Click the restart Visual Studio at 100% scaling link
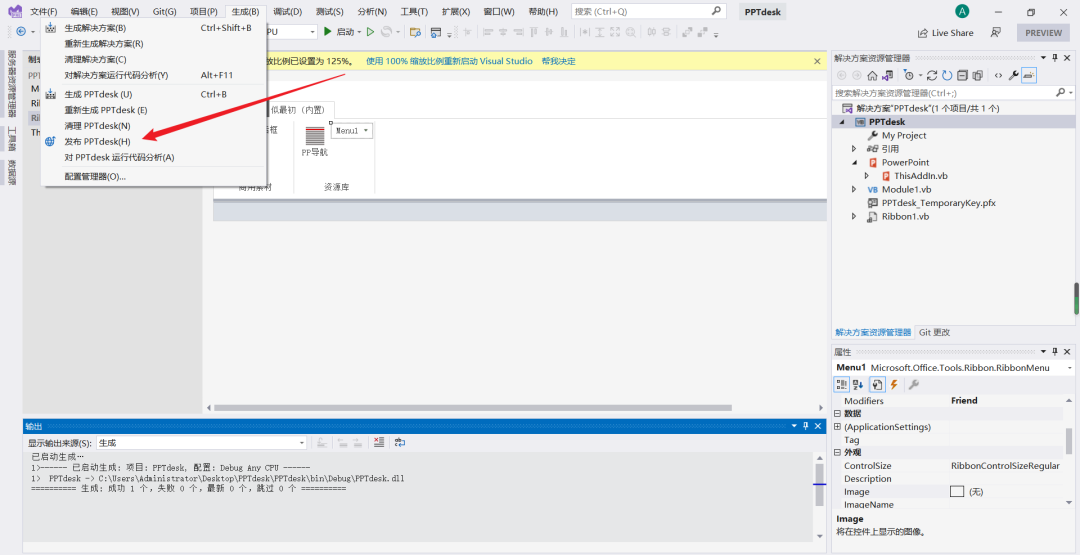Image resolution: width=1080 pixels, height=555 pixels. [449, 61]
